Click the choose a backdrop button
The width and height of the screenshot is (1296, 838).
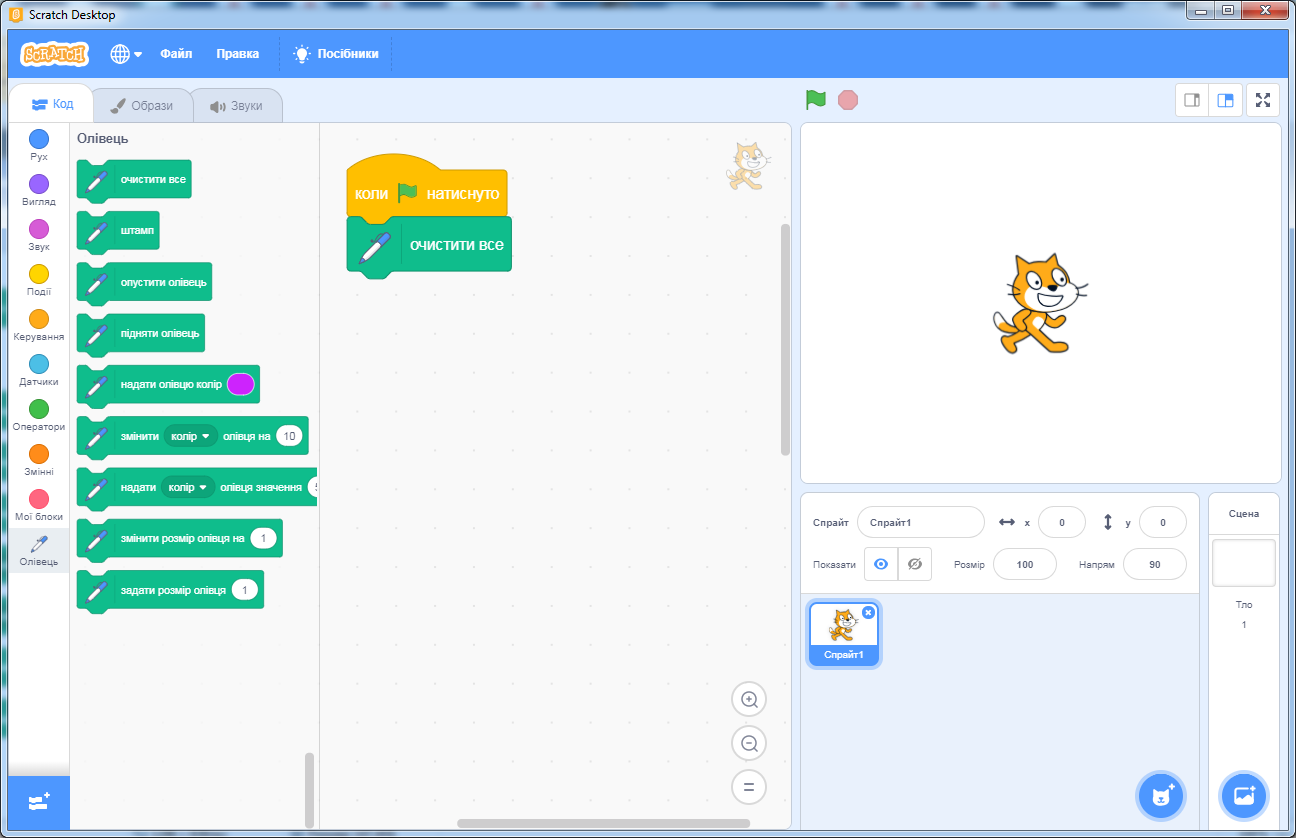(1244, 797)
